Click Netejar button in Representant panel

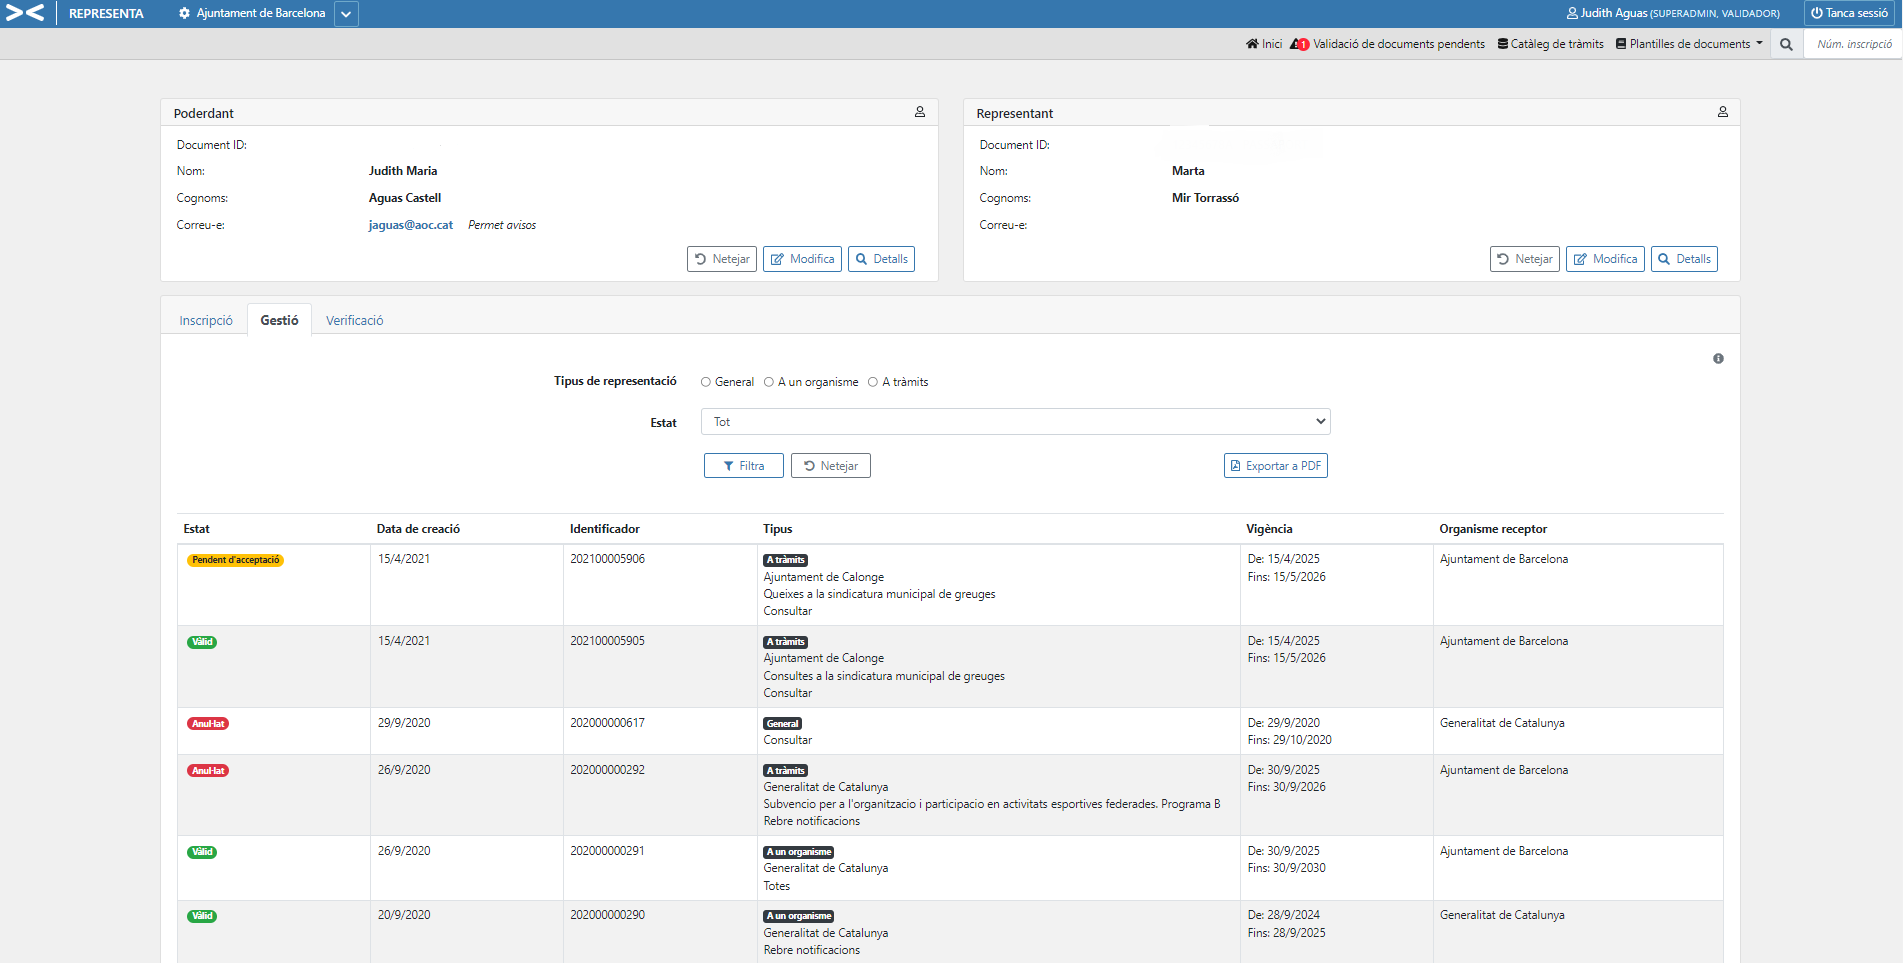coord(1525,259)
